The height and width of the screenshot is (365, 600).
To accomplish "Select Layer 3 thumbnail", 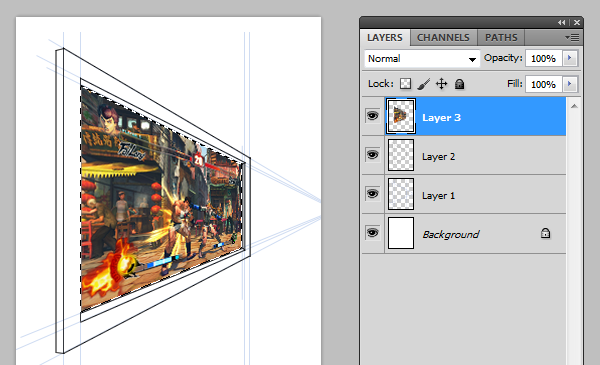I will (x=401, y=116).
